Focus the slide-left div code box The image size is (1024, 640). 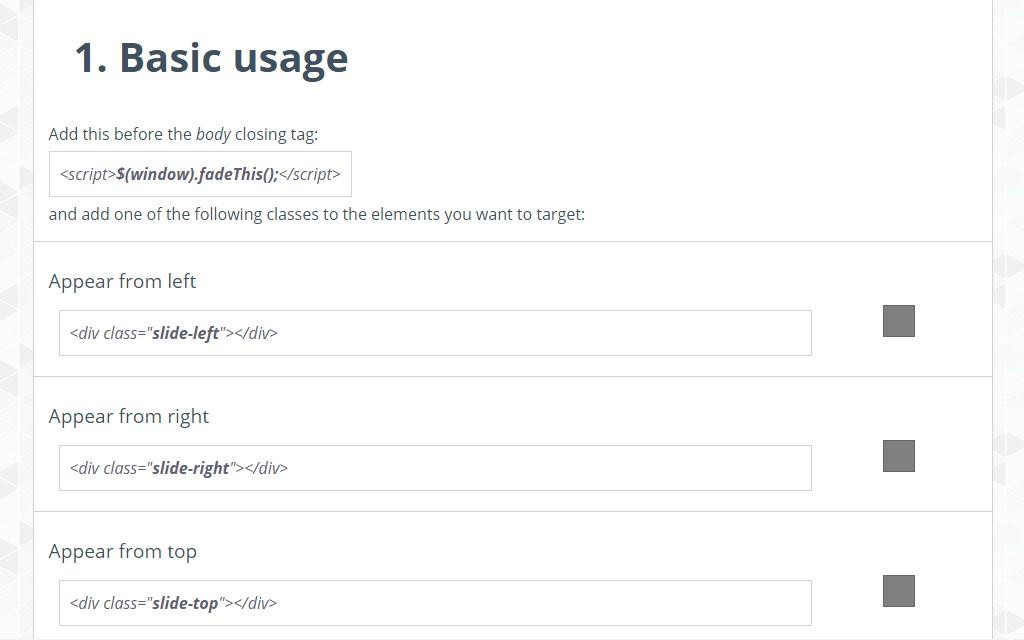pos(435,333)
